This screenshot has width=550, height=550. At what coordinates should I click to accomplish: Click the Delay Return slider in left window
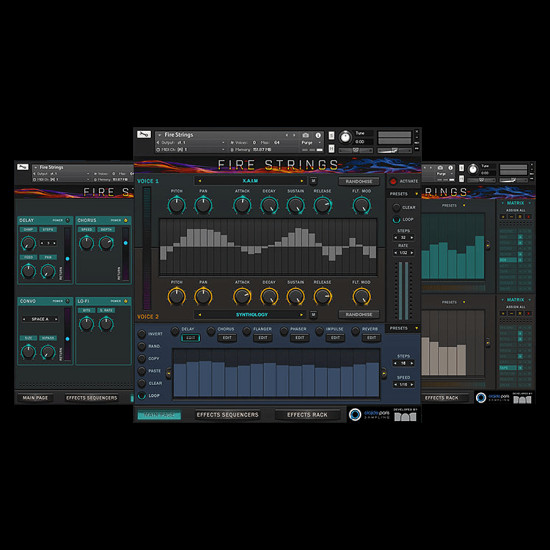coord(68,254)
